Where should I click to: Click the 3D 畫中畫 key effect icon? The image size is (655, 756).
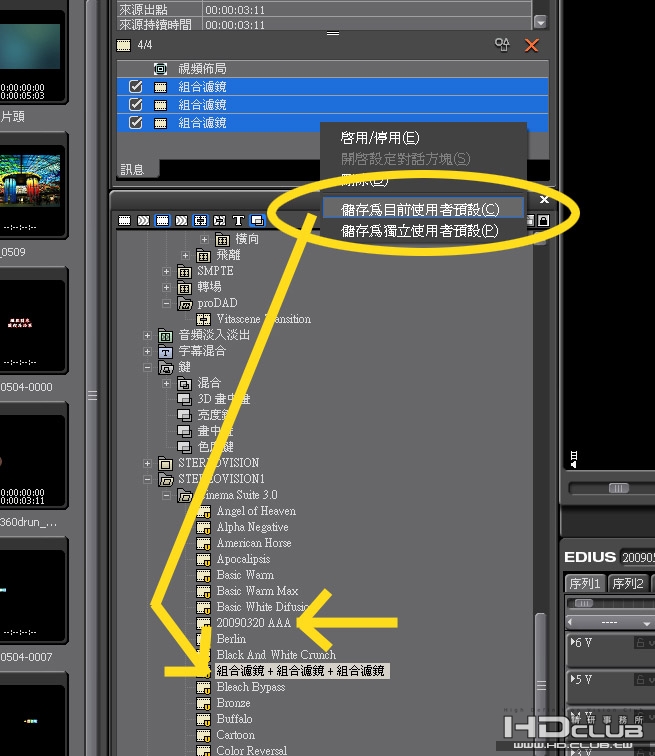185,399
